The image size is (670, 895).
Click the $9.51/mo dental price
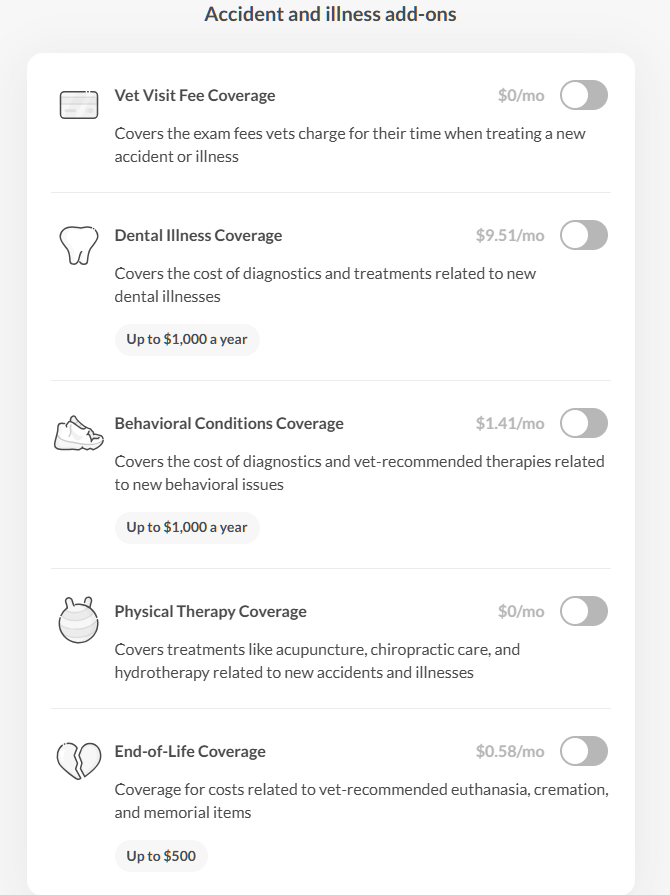[510, 235]
